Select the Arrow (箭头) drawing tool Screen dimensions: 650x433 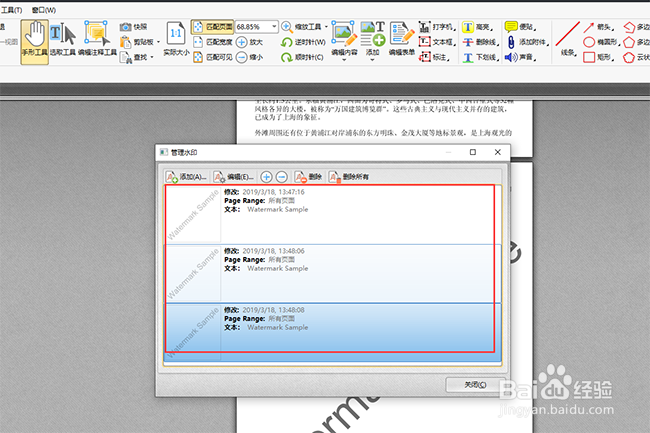(599, 27)
